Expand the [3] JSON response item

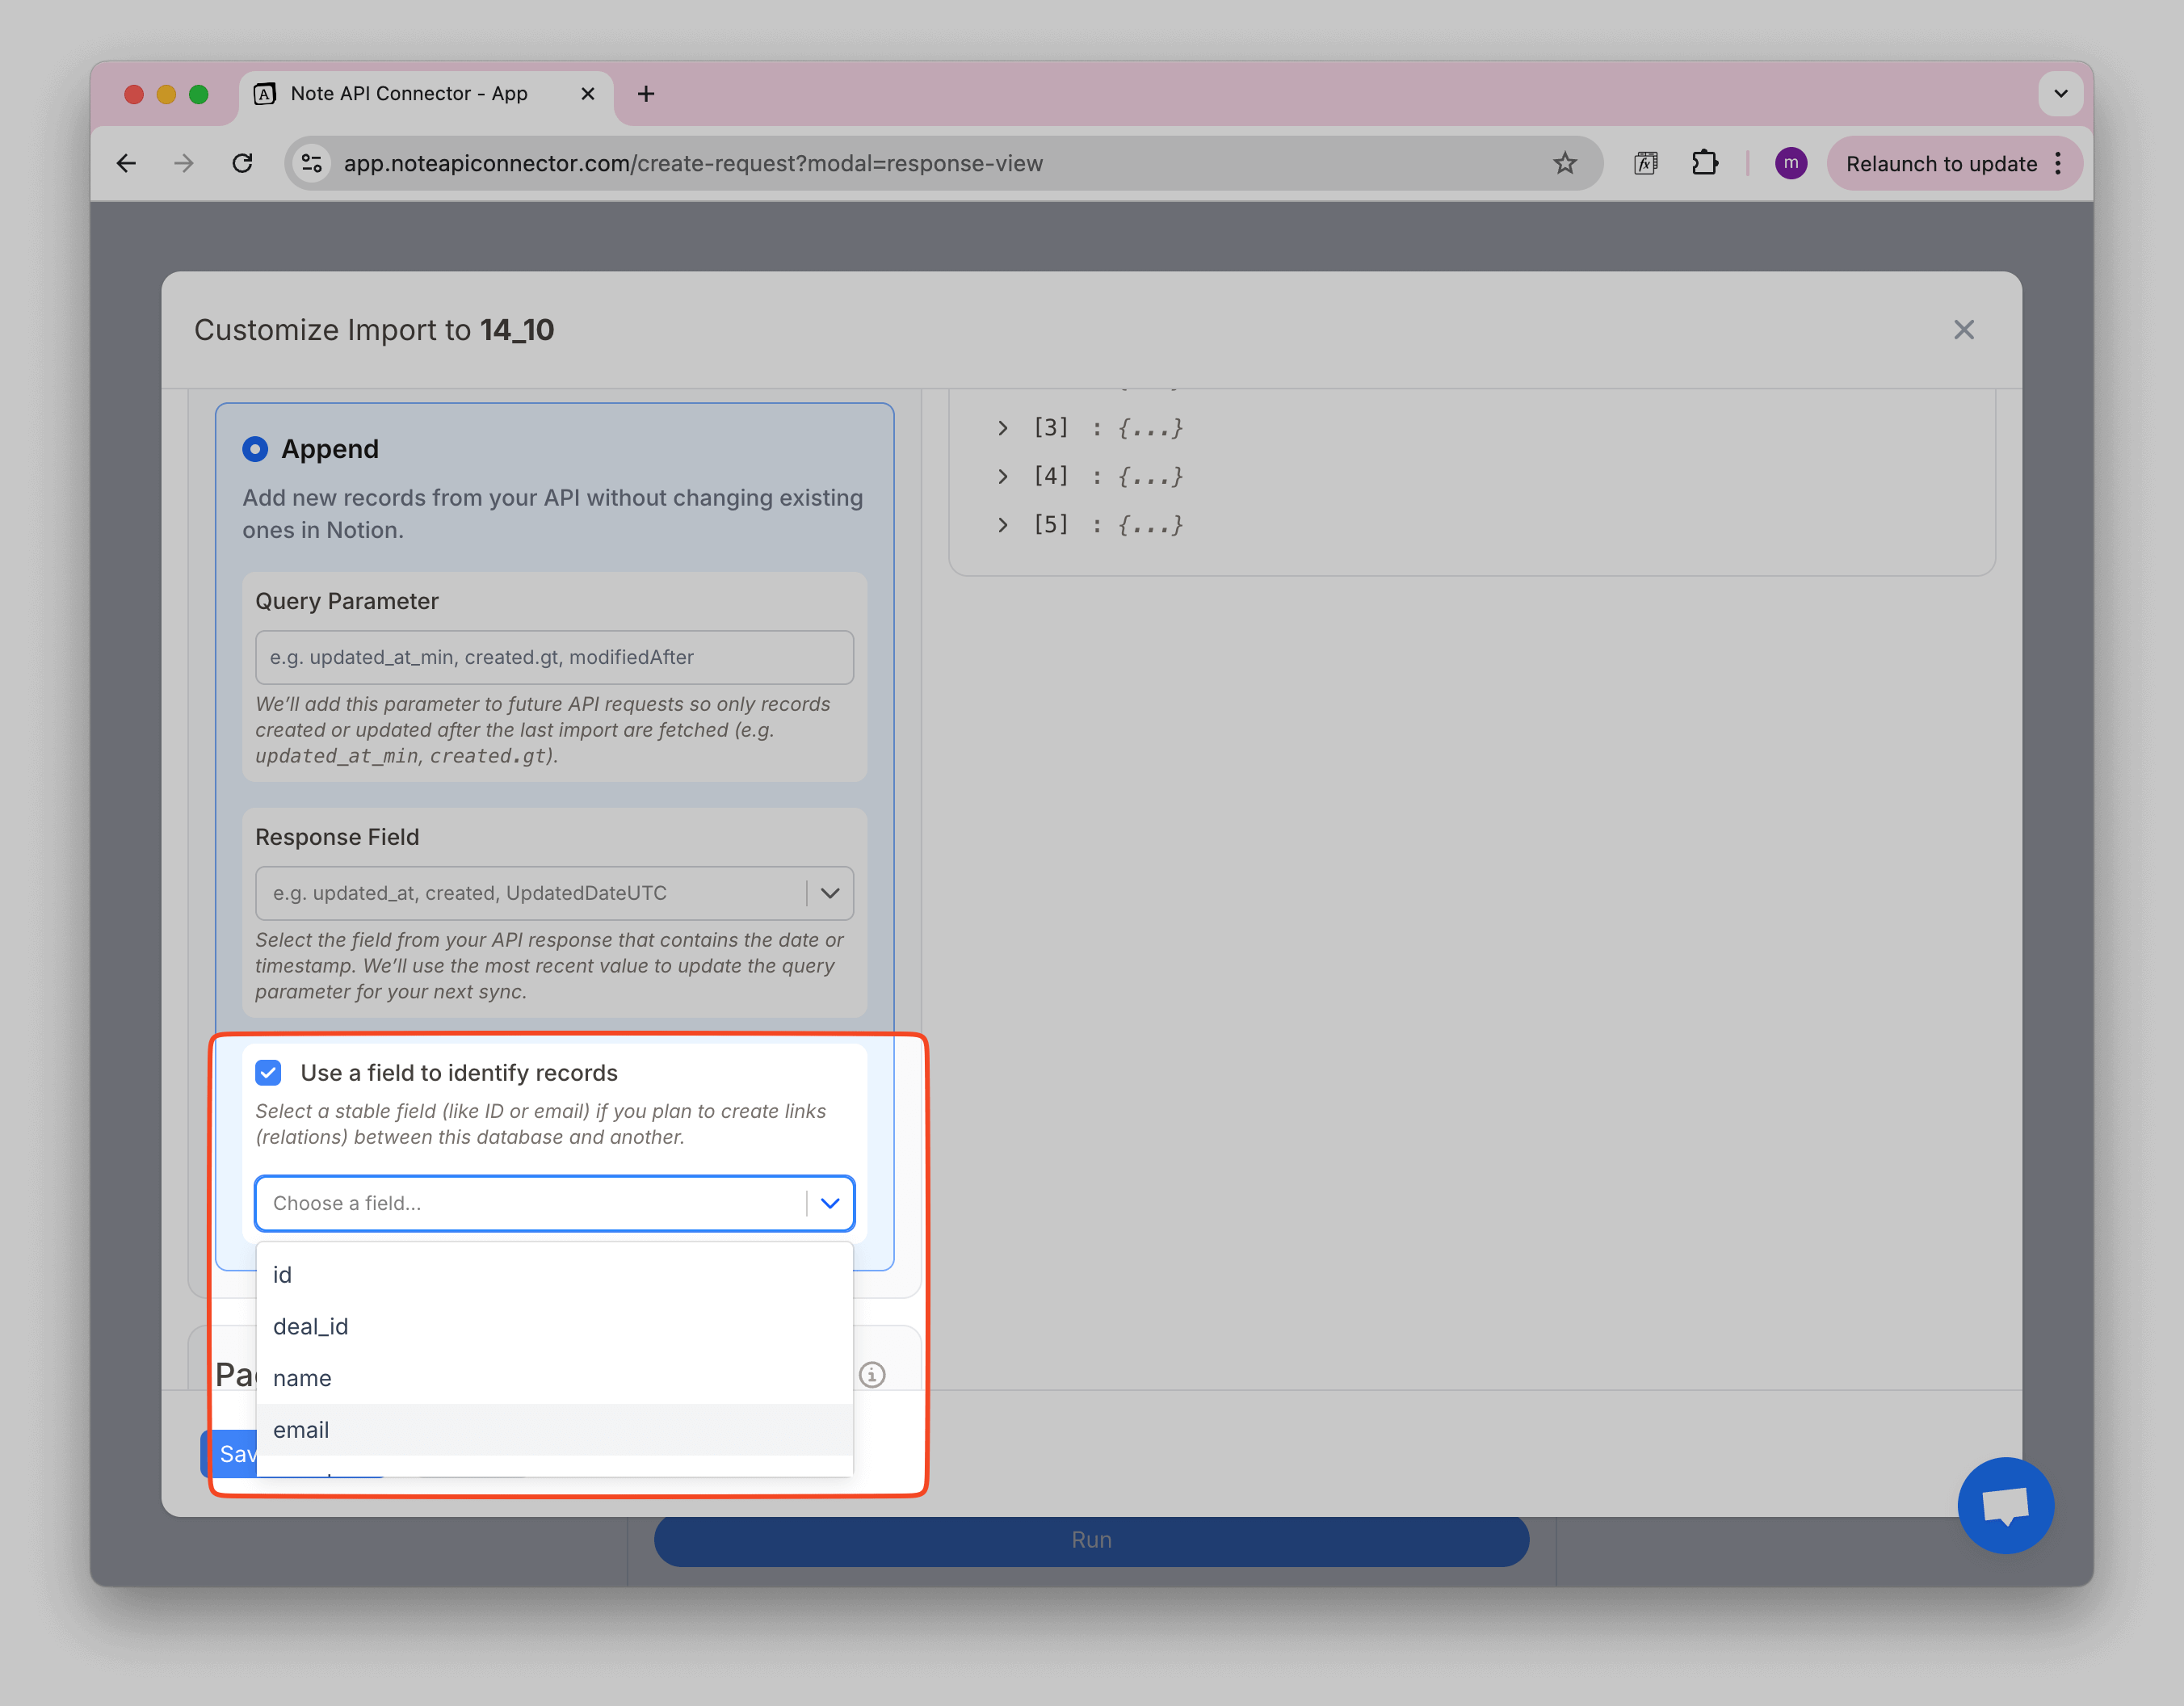click(x=1002, y=428)
